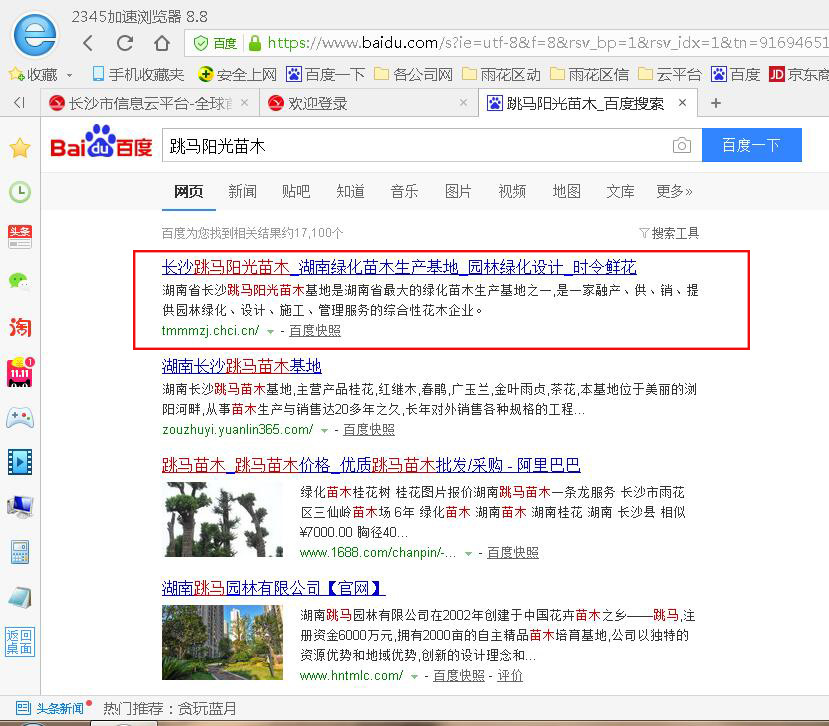The width and height of the screenshot is (829, 726).
Task: Open the sidebar calculator icon
Action: 20,552
